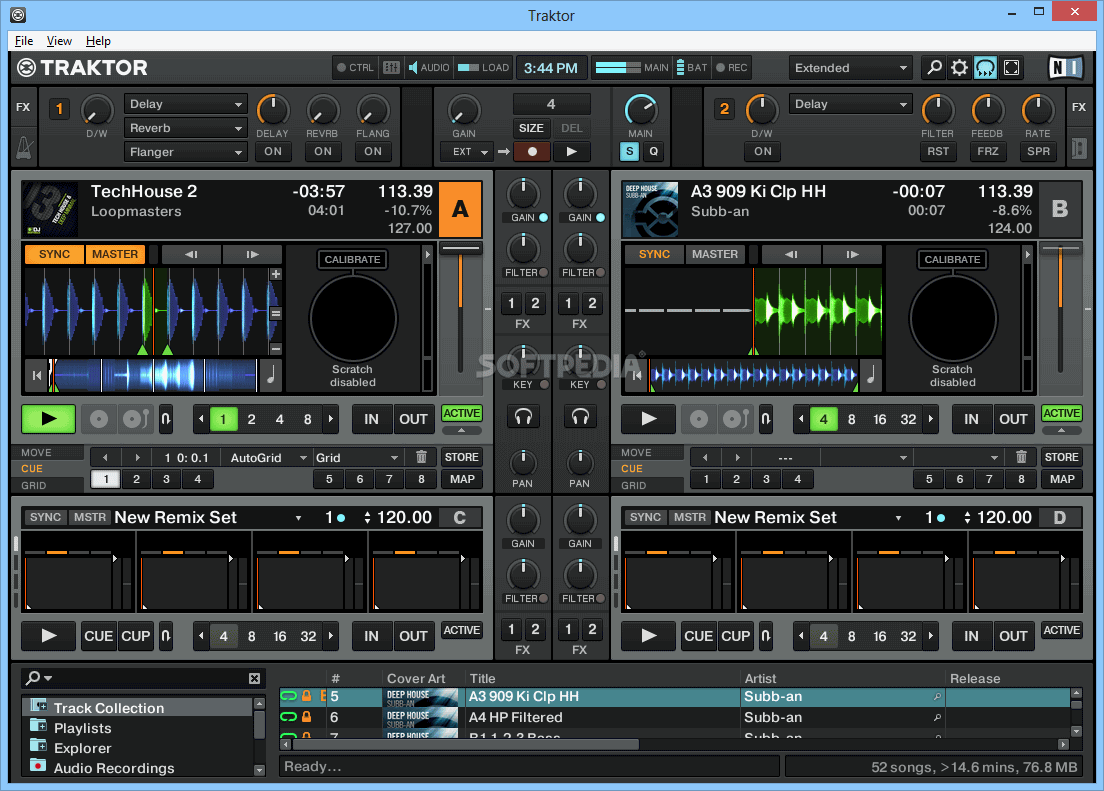Open the Help menu

pyautogui.click(x=98, y=41)
